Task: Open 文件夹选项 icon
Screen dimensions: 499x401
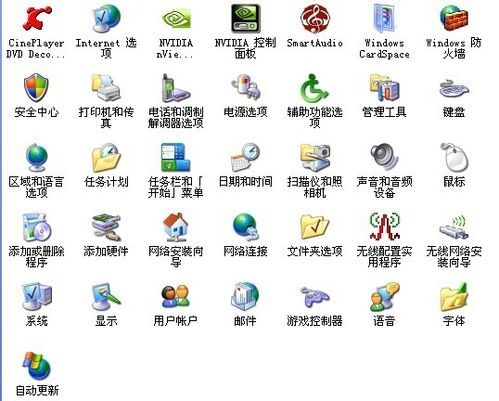Action: click(315, 227)
